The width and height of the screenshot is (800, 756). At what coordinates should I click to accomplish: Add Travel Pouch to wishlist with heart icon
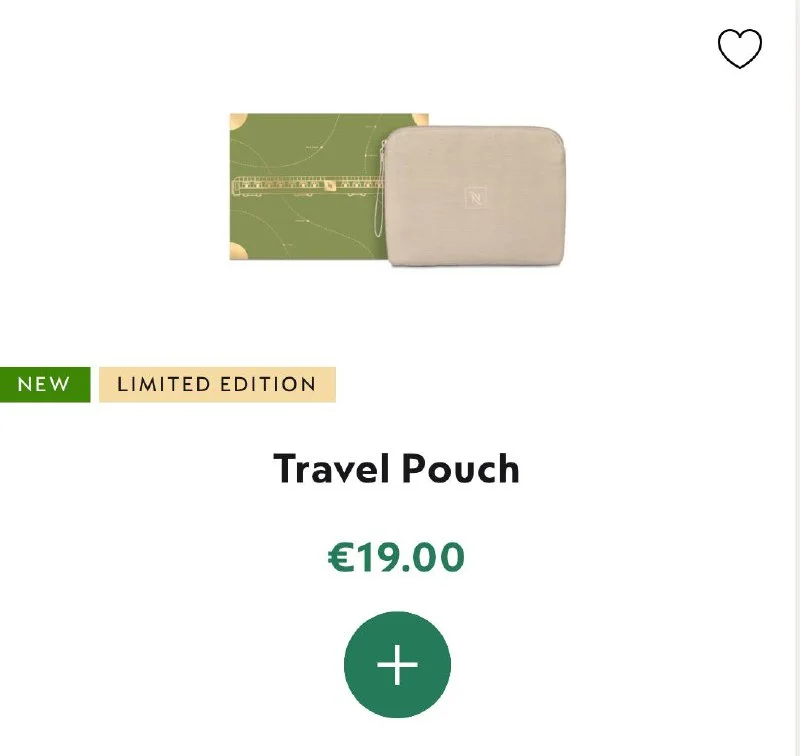point(740,48)
